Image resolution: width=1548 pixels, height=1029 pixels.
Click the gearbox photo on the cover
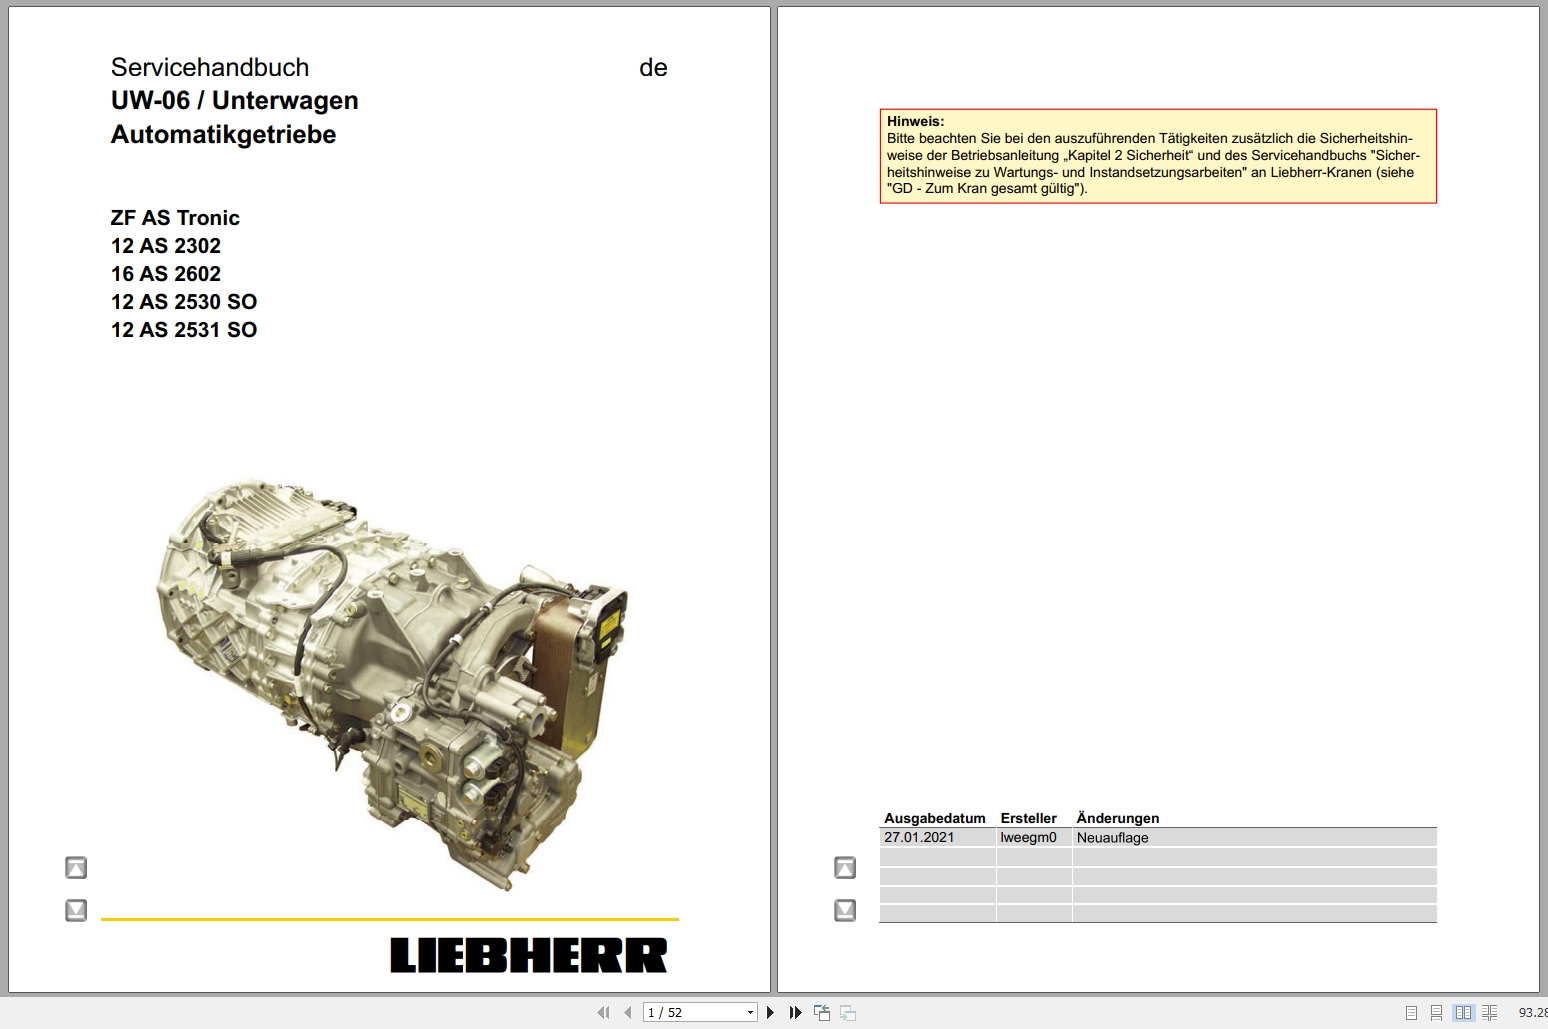click(392, 685)
